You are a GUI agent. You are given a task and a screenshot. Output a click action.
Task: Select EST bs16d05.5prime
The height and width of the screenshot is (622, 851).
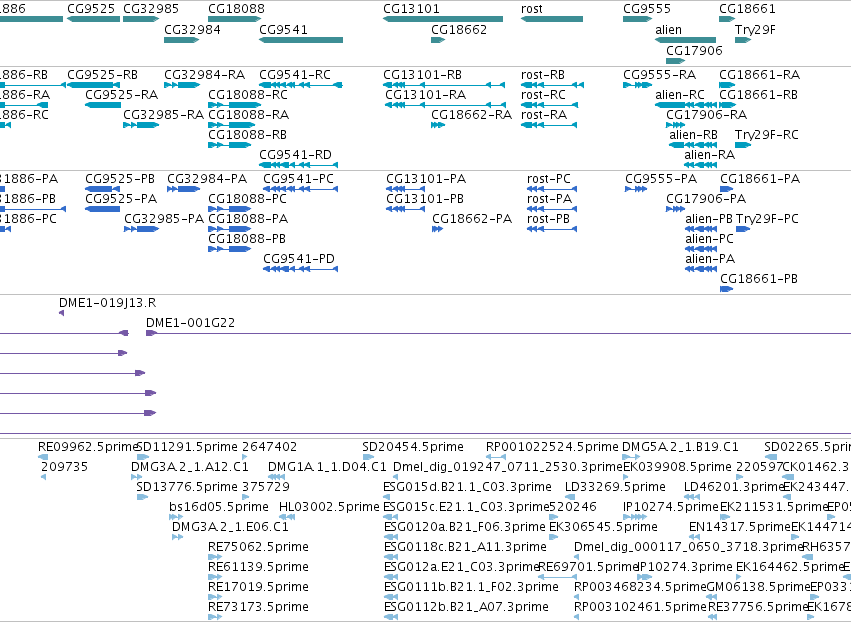click(x=219, y=507)
